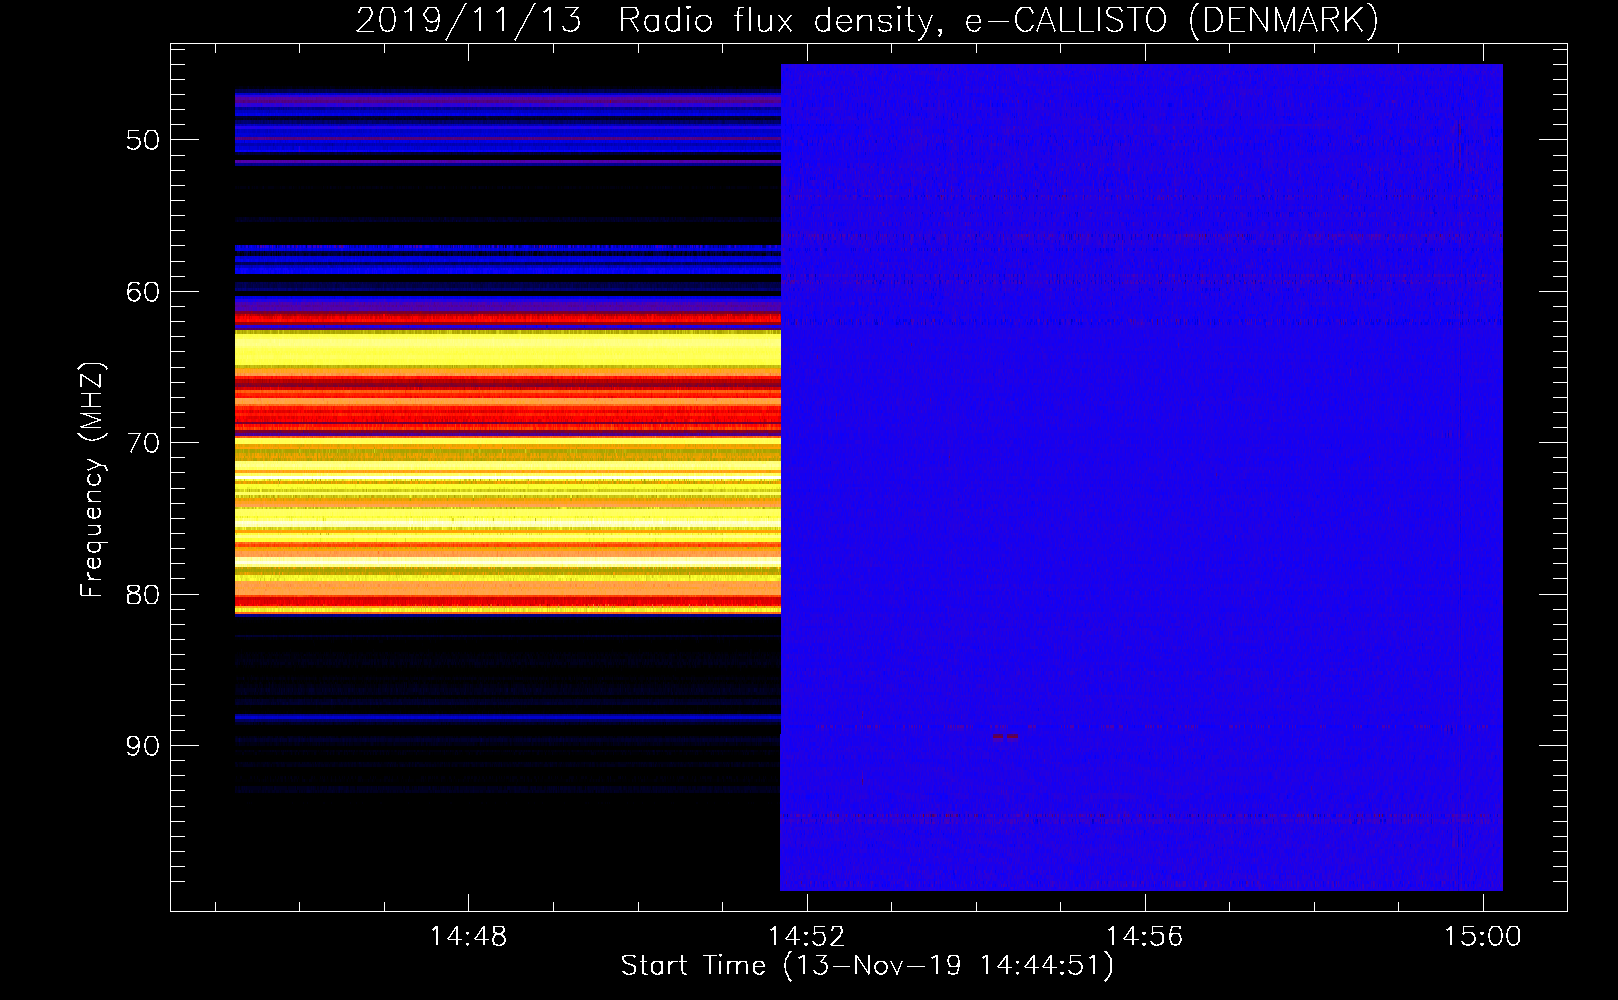Click the 14:56 time tick label
The width and height of the screenshot is (1618, 1000).
1144,936
